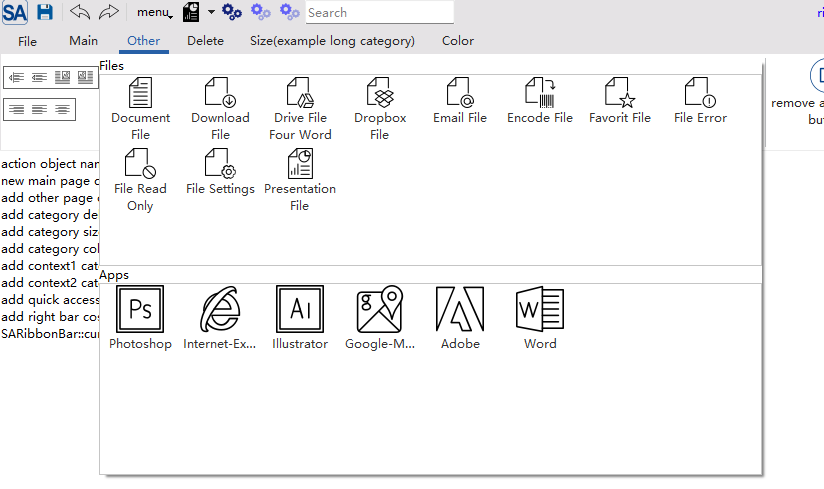Viewport: 824px width, 489px height.
Task: Click the File menu button
Action: click(27, 41)
